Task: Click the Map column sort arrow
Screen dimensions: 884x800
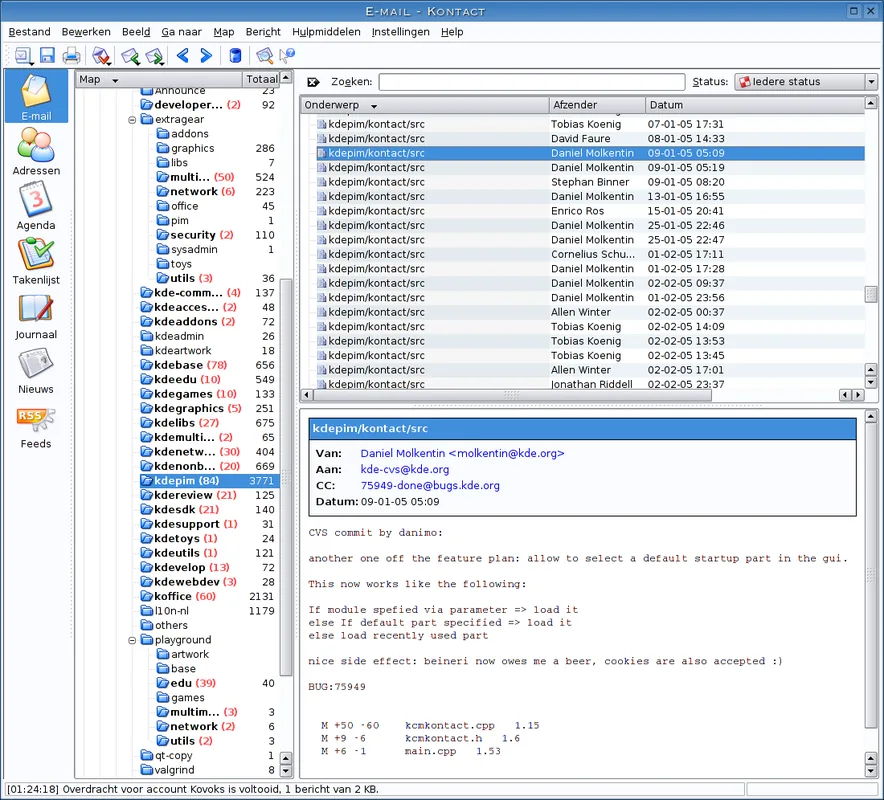Action: (x=115, y=80)
